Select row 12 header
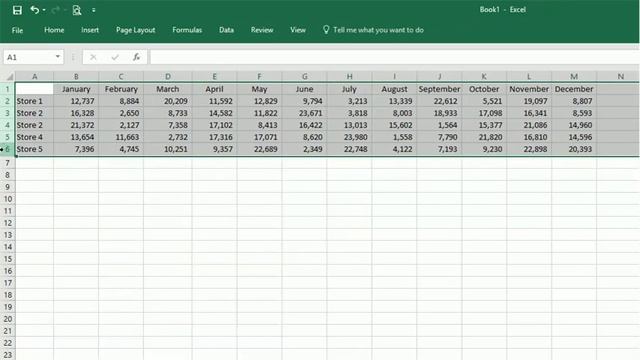Image resolution: width=640 pixels, height=360 pixels. pos(7,223)
